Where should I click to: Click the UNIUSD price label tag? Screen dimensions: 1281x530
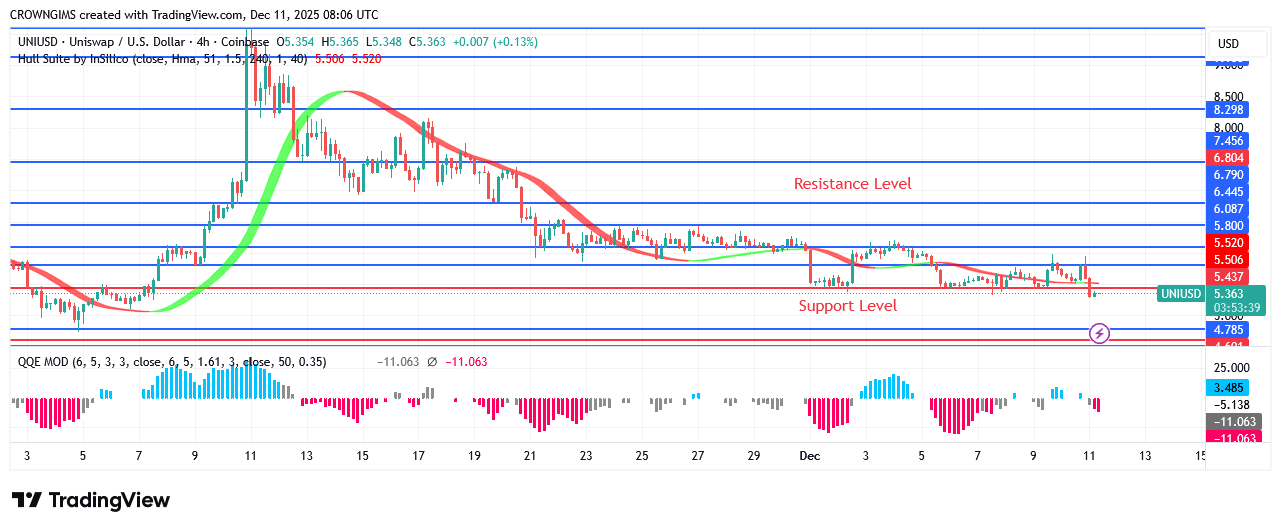1180,294
